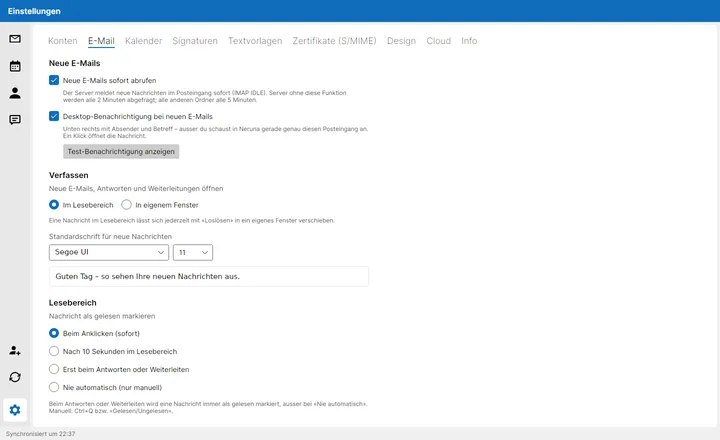Image resolution: width=720 pixels, height=440 pixels.
Task: Click the add account person-plus icon
Action: pyautogui.click(x=15, y=350)
